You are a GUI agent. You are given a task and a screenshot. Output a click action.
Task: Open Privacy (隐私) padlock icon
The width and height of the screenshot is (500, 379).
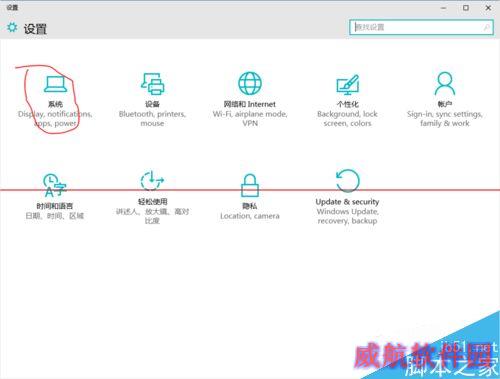[x=250, y=185]
